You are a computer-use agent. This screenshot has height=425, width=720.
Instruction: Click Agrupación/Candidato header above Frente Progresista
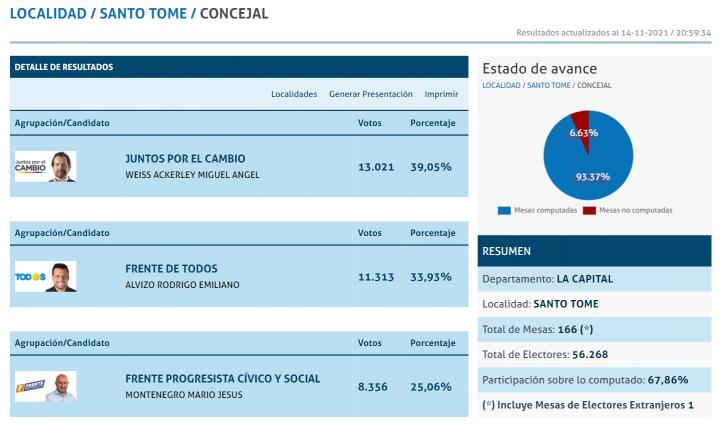click(62, 343)
